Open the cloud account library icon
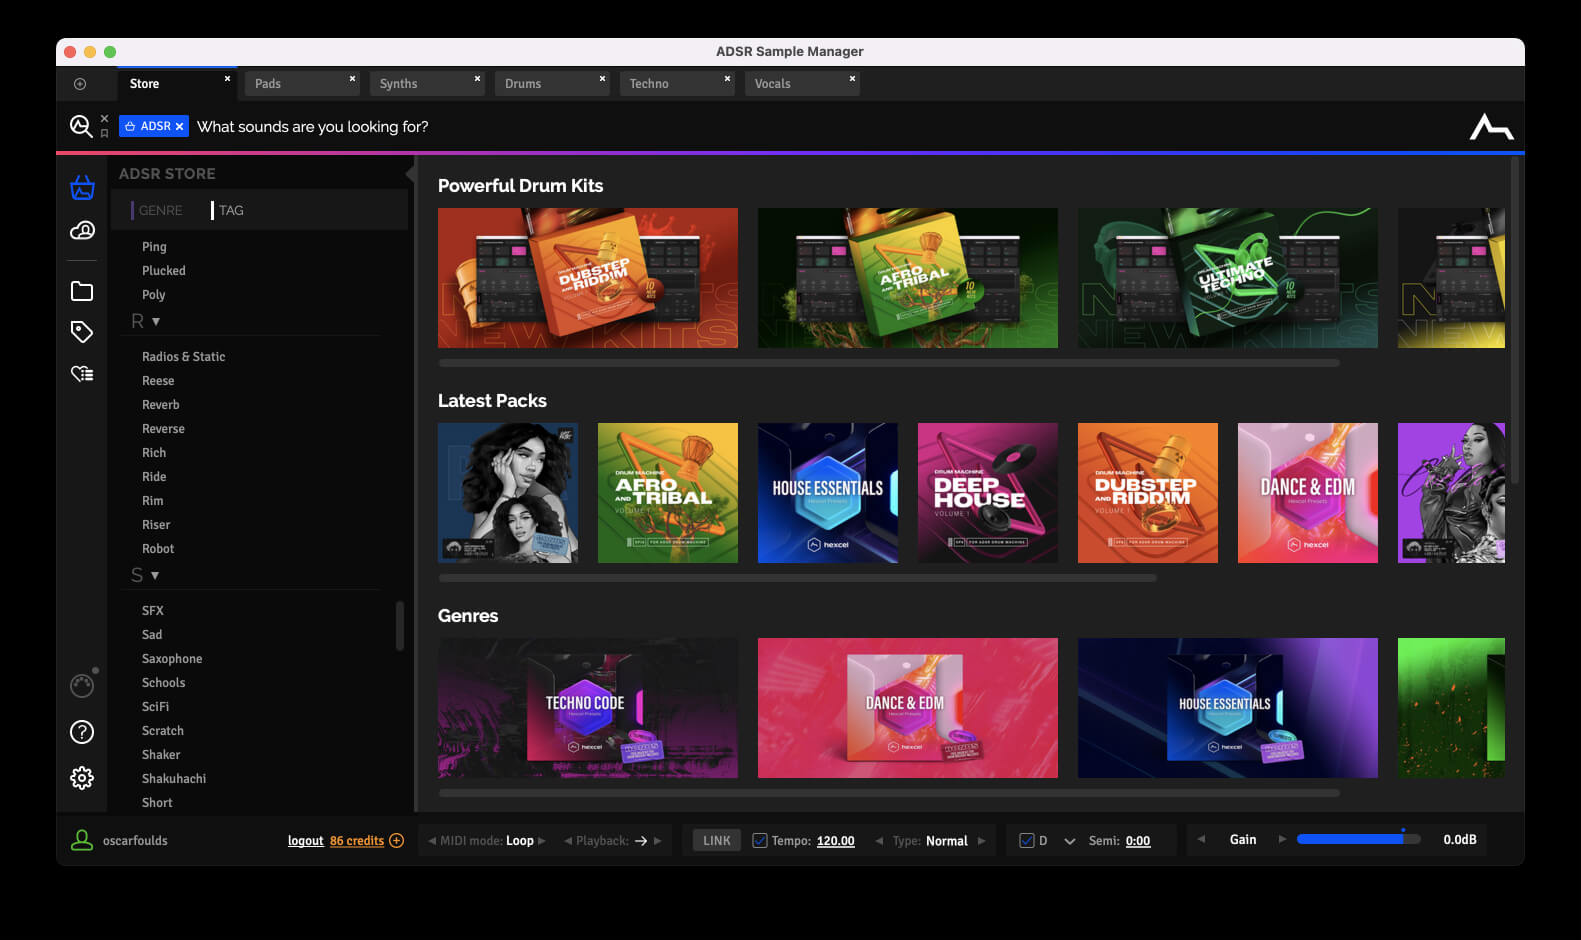 [82, 231]
